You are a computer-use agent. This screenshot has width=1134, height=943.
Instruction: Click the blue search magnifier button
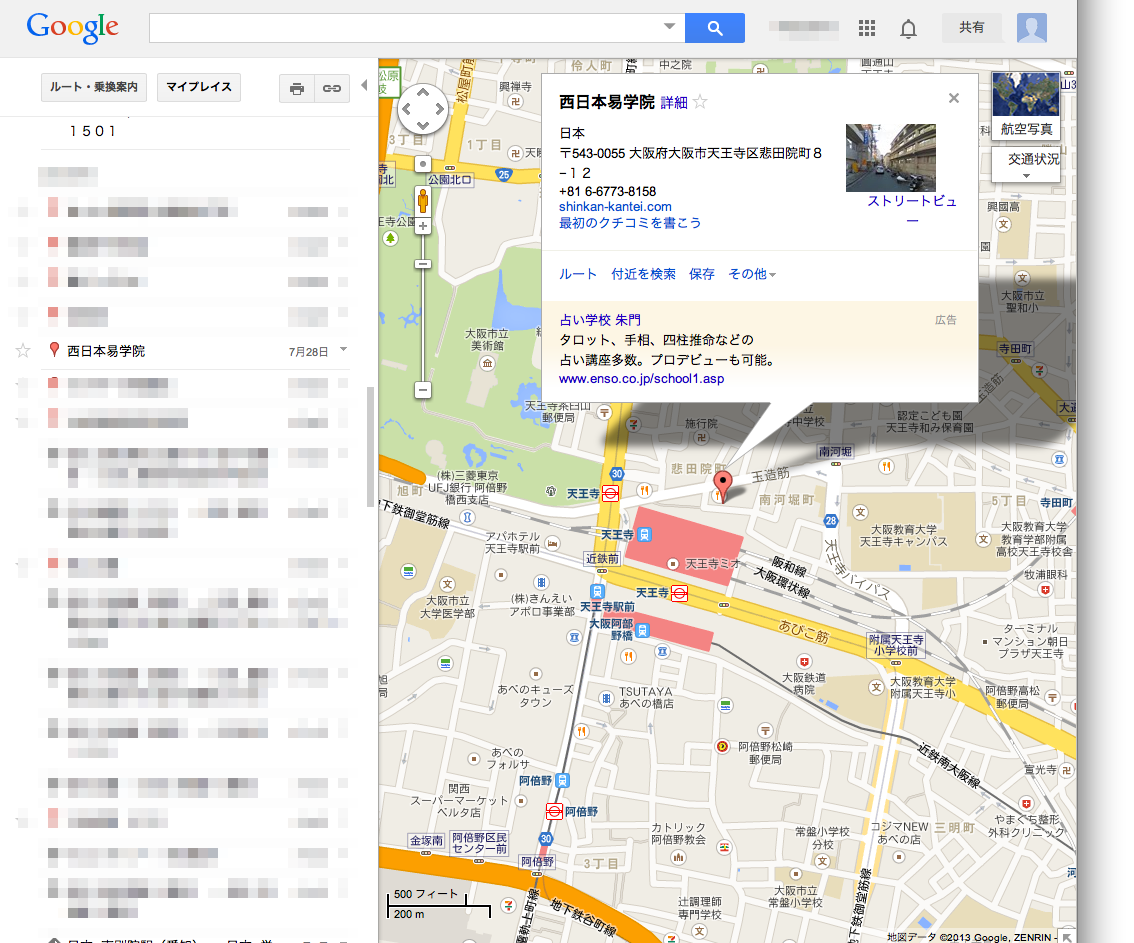click(715, 28)
